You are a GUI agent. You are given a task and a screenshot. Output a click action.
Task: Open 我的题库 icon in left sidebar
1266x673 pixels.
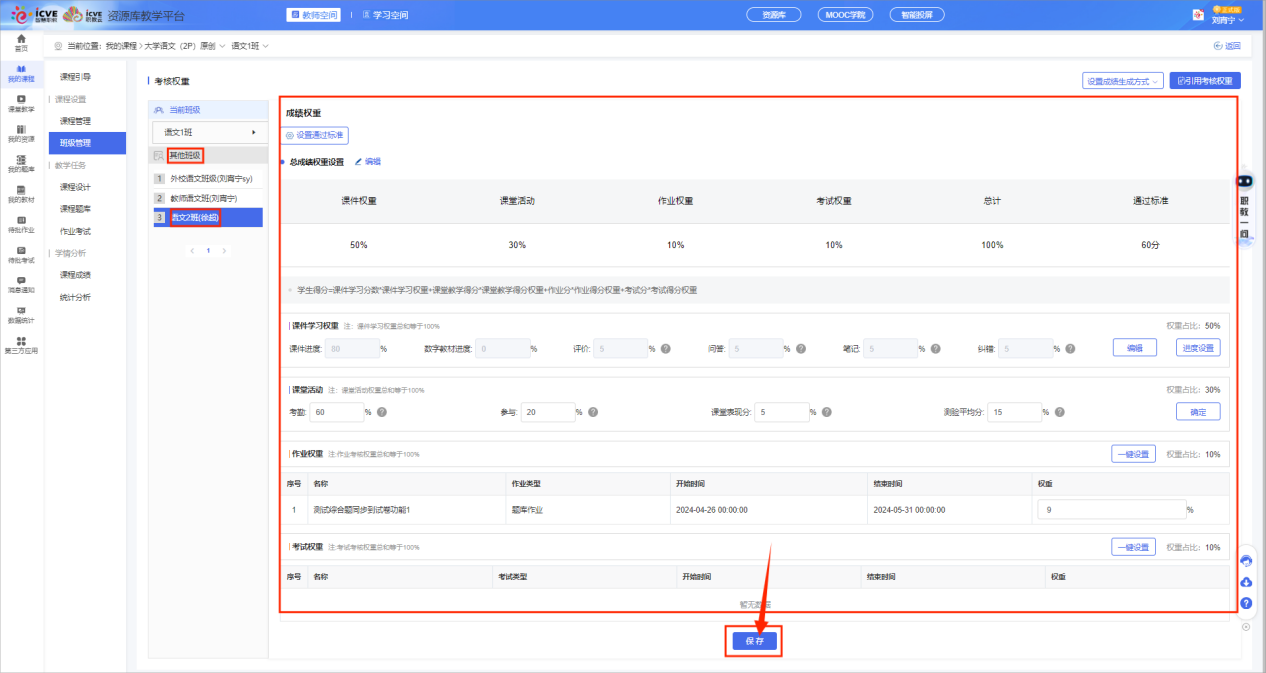pyautogui.click(x=21, y=163)
